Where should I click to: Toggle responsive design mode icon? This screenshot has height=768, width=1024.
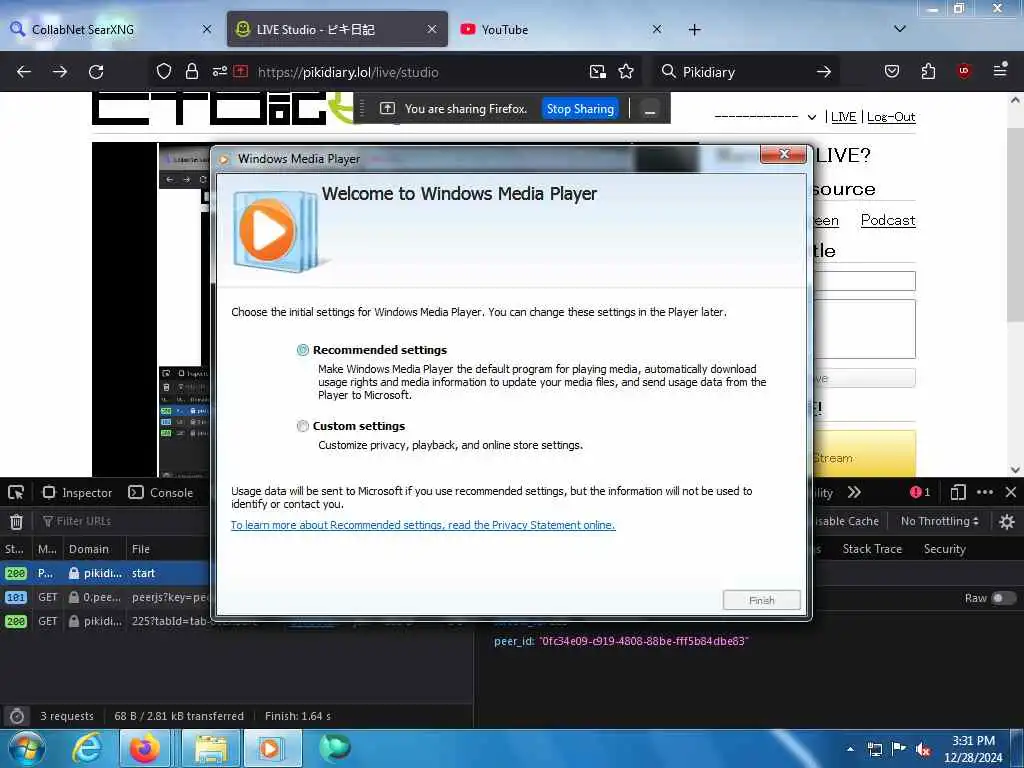tap(958, 492)
